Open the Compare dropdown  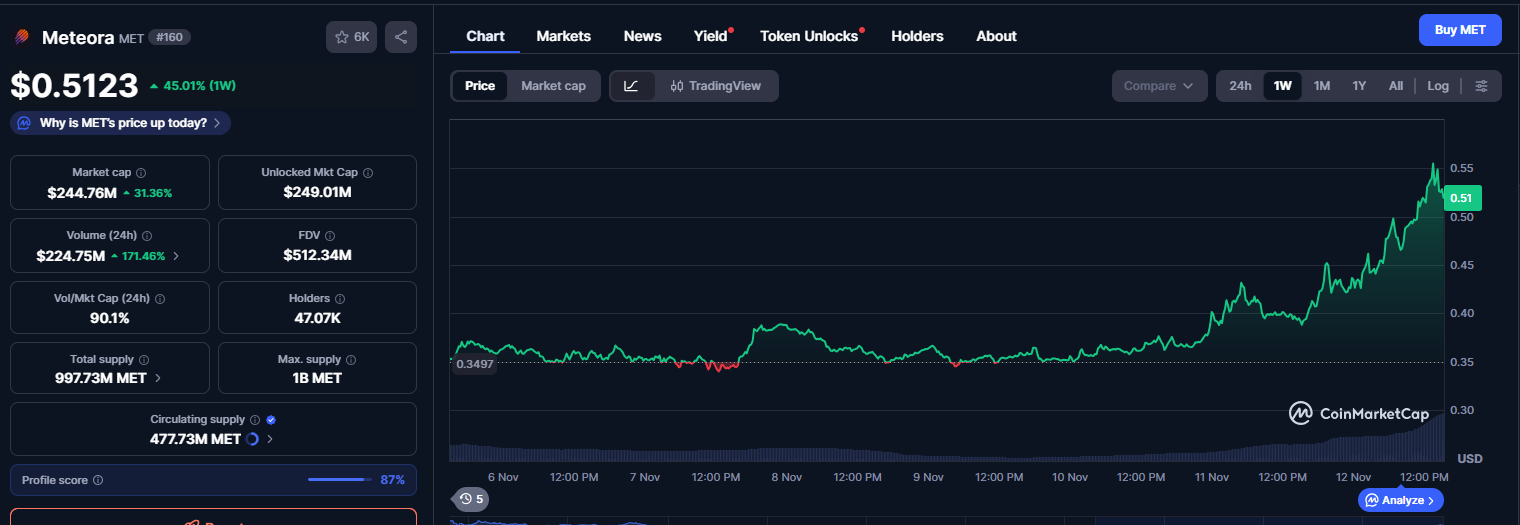pyautogui.click(x=1158, y=86)
